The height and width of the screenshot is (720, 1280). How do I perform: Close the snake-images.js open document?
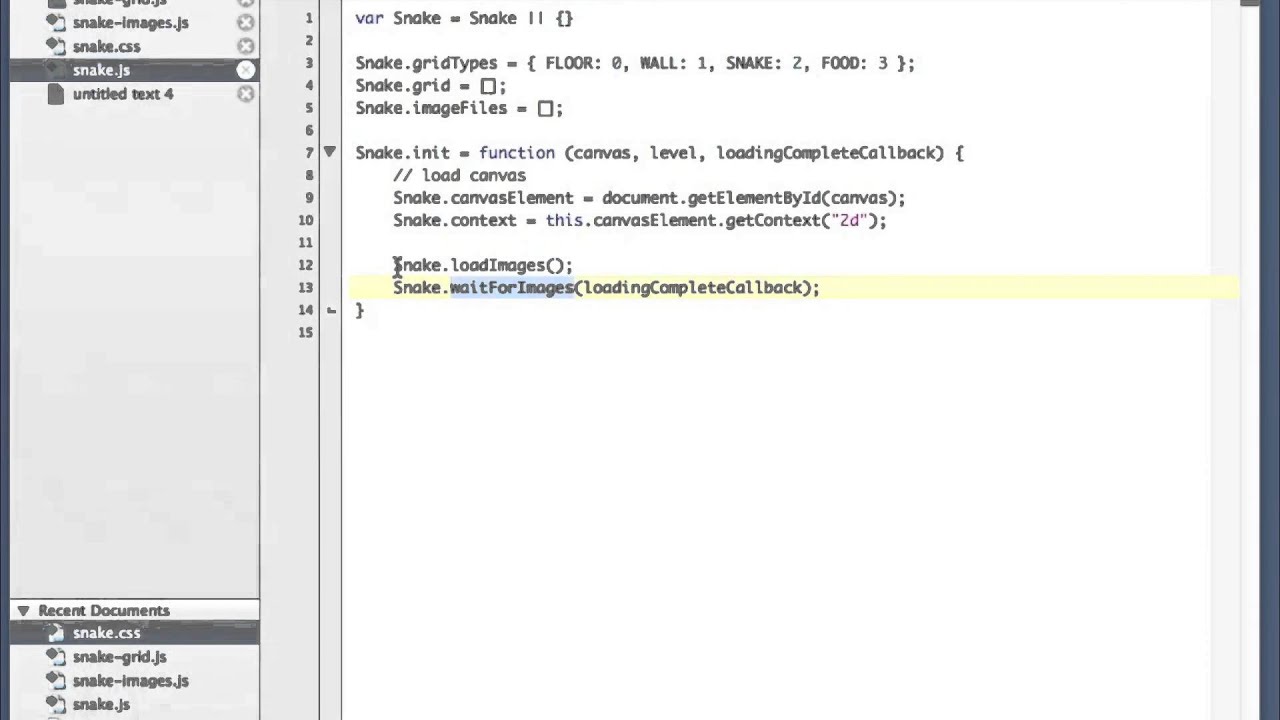[246, 22]
